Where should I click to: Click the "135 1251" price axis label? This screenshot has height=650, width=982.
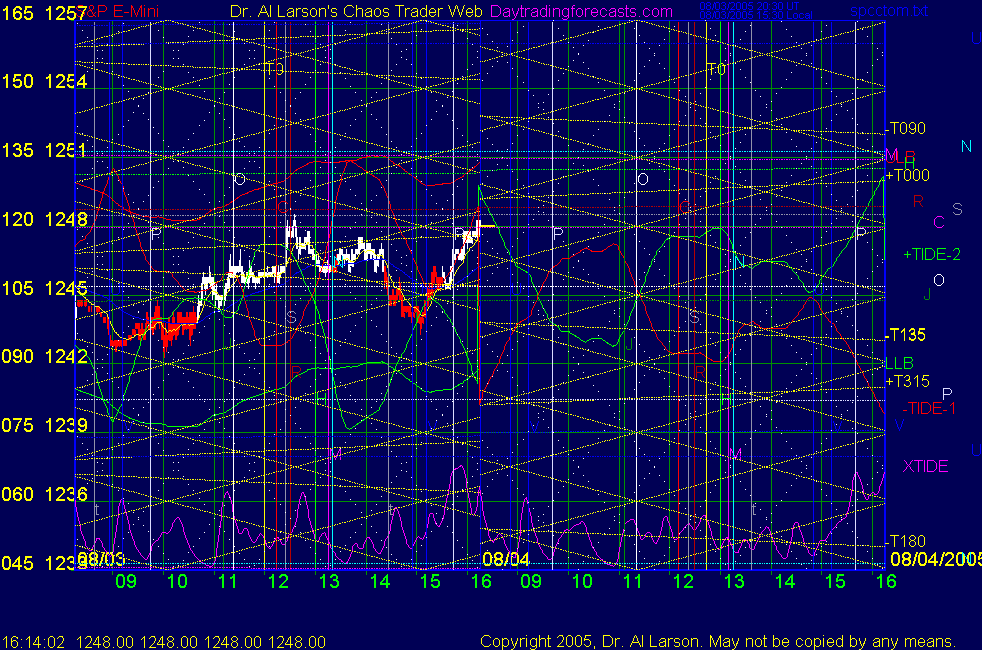pyautogui.click(x=44, y=150)
